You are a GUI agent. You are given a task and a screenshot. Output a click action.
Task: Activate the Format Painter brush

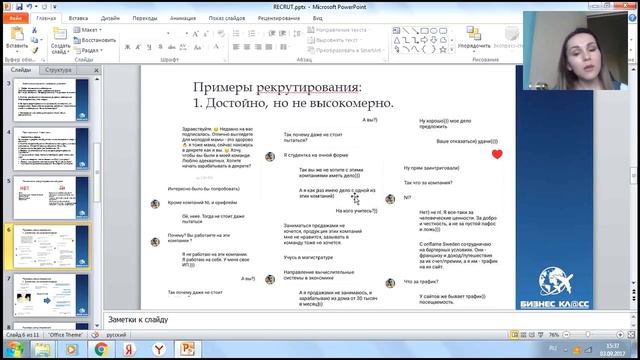[35, 50]
